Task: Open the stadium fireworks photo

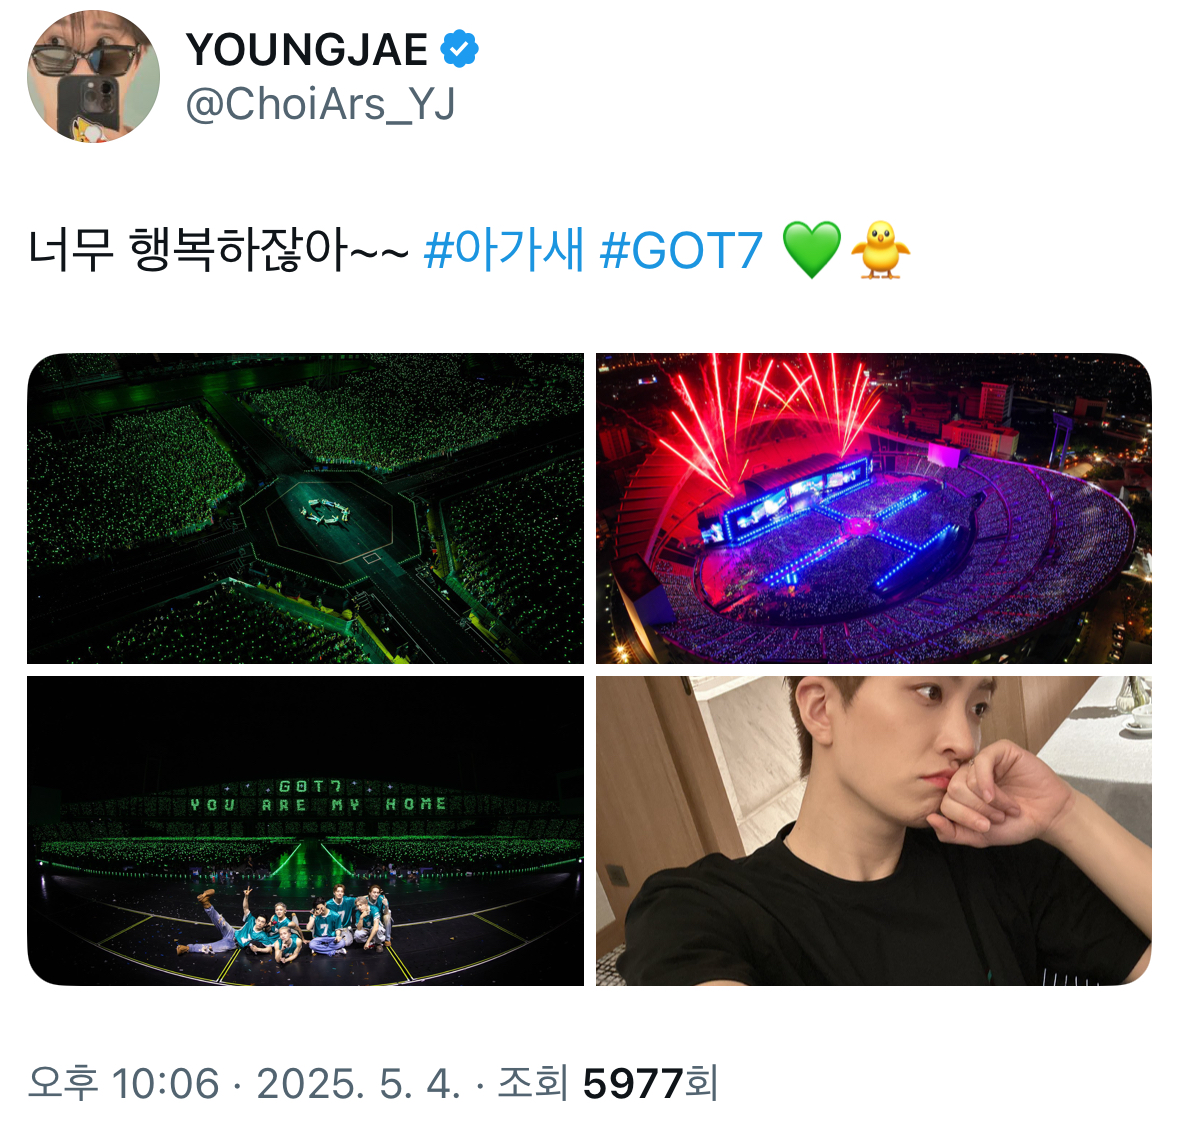Action: [874, 508]
